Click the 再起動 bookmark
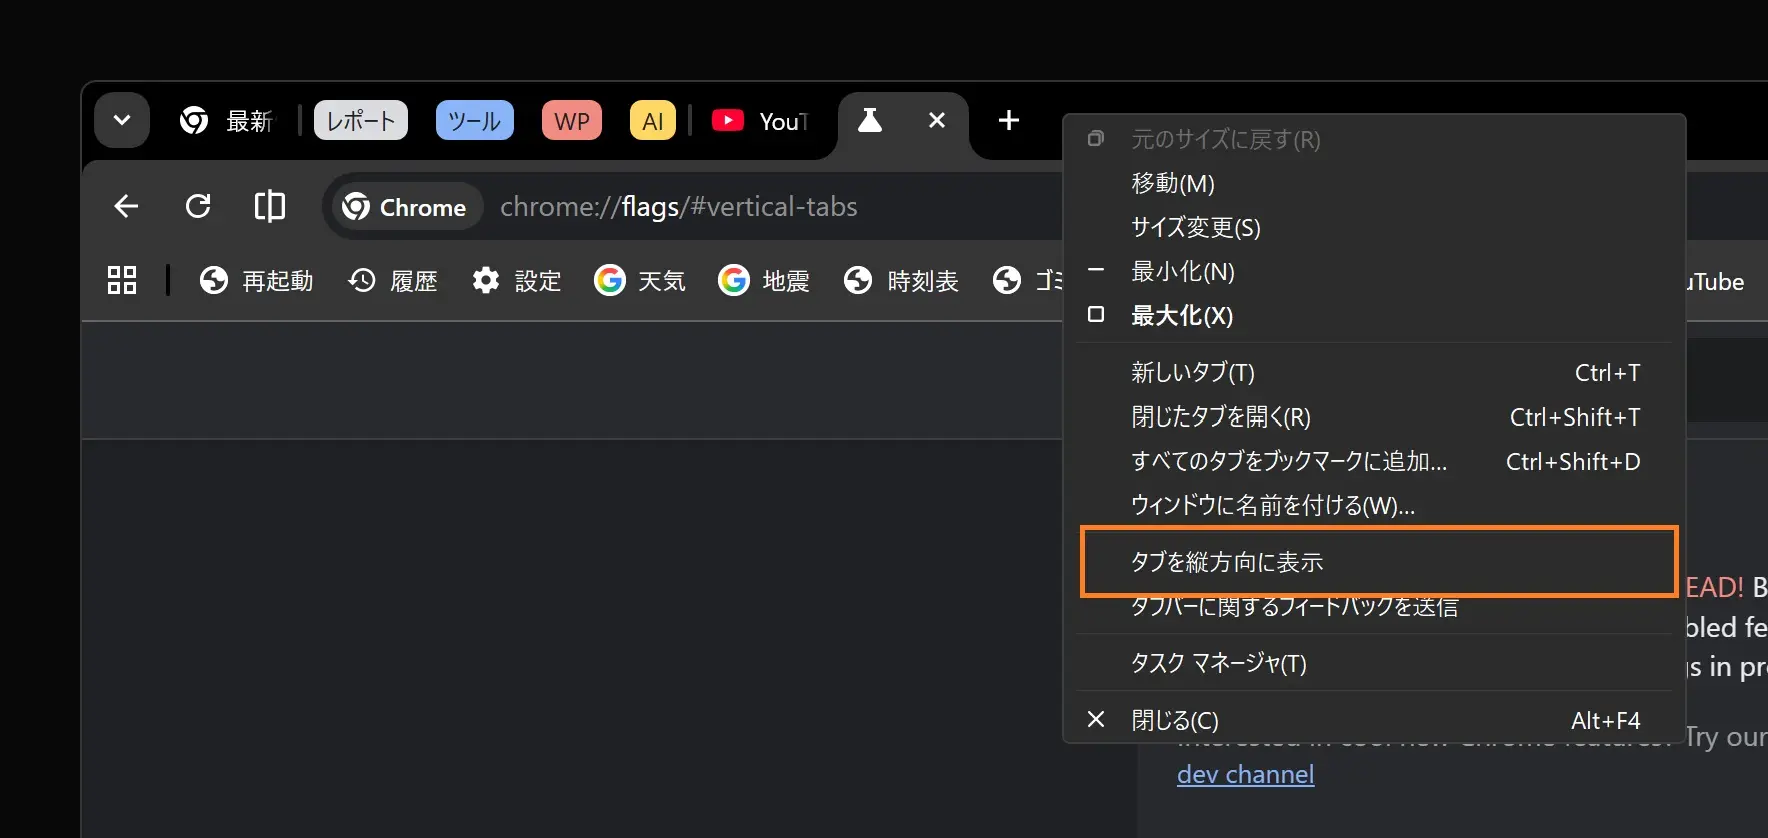Screen dimensions: 1768x838 (256, 281)
